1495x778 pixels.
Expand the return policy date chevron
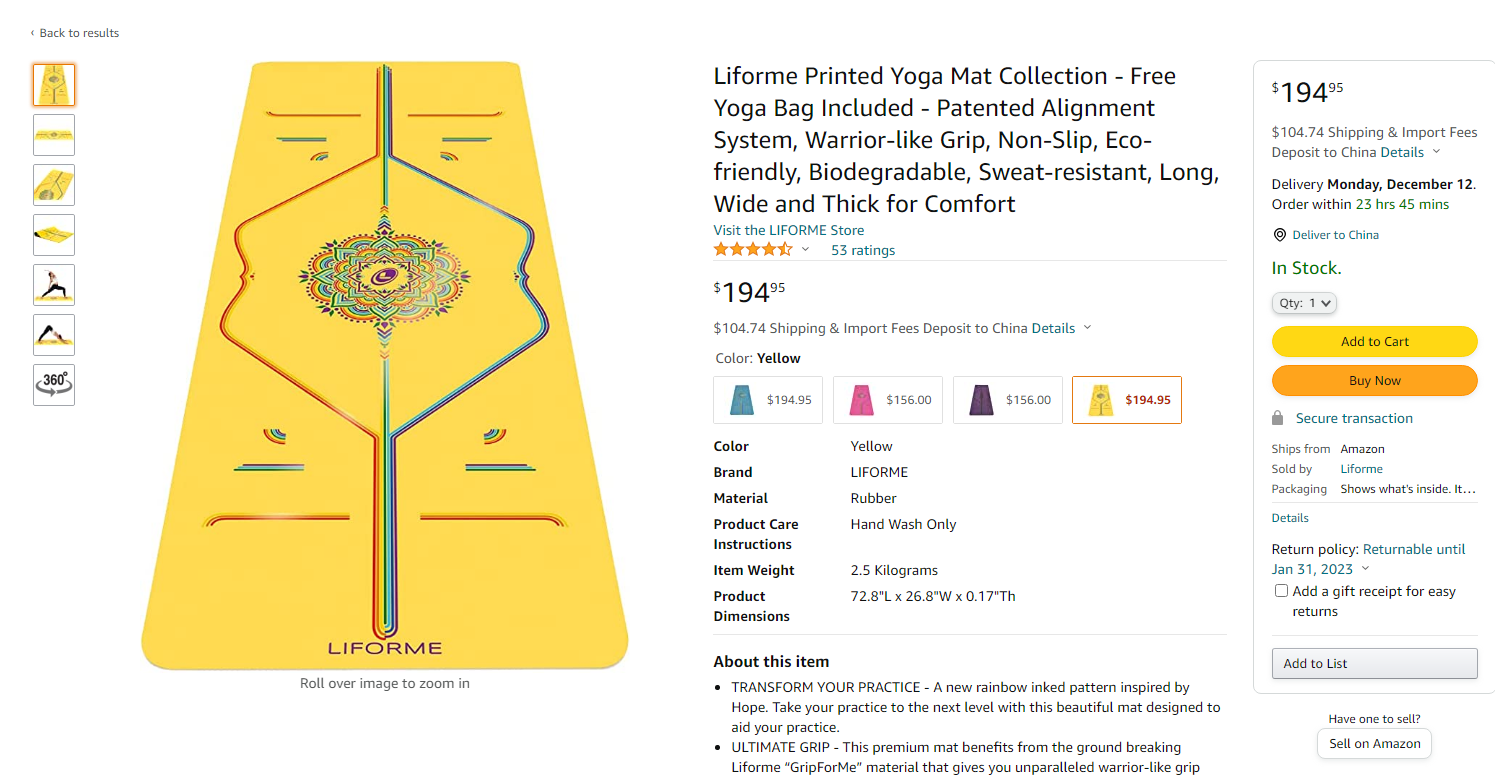click(x=1366, y=569)
